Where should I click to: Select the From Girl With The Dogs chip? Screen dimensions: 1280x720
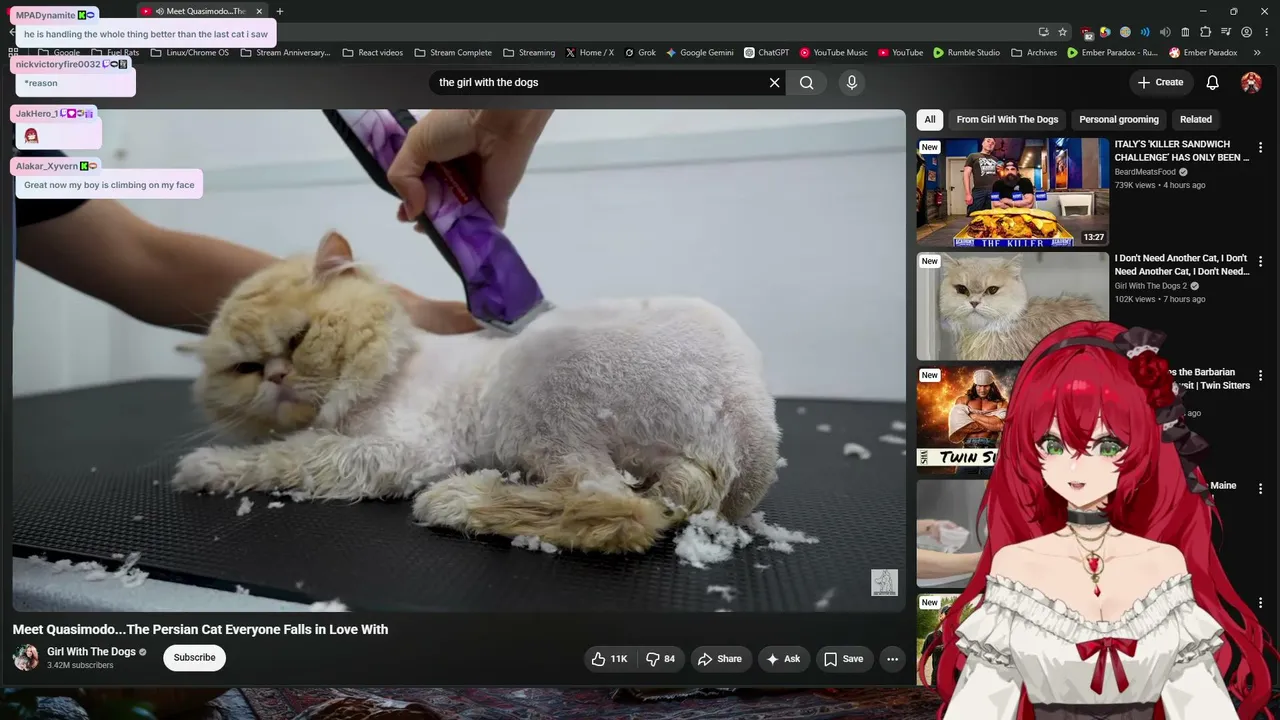[x=1007, y=120]
